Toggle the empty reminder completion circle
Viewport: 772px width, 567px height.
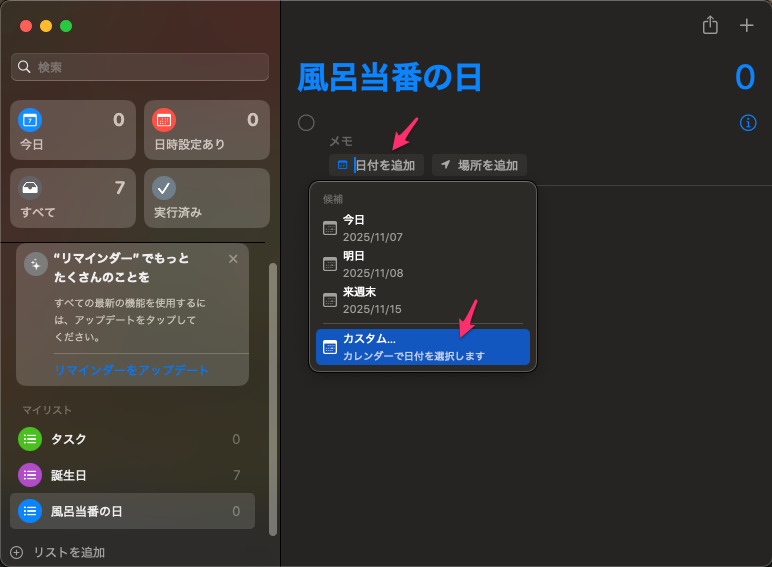(x=306, y=122)
